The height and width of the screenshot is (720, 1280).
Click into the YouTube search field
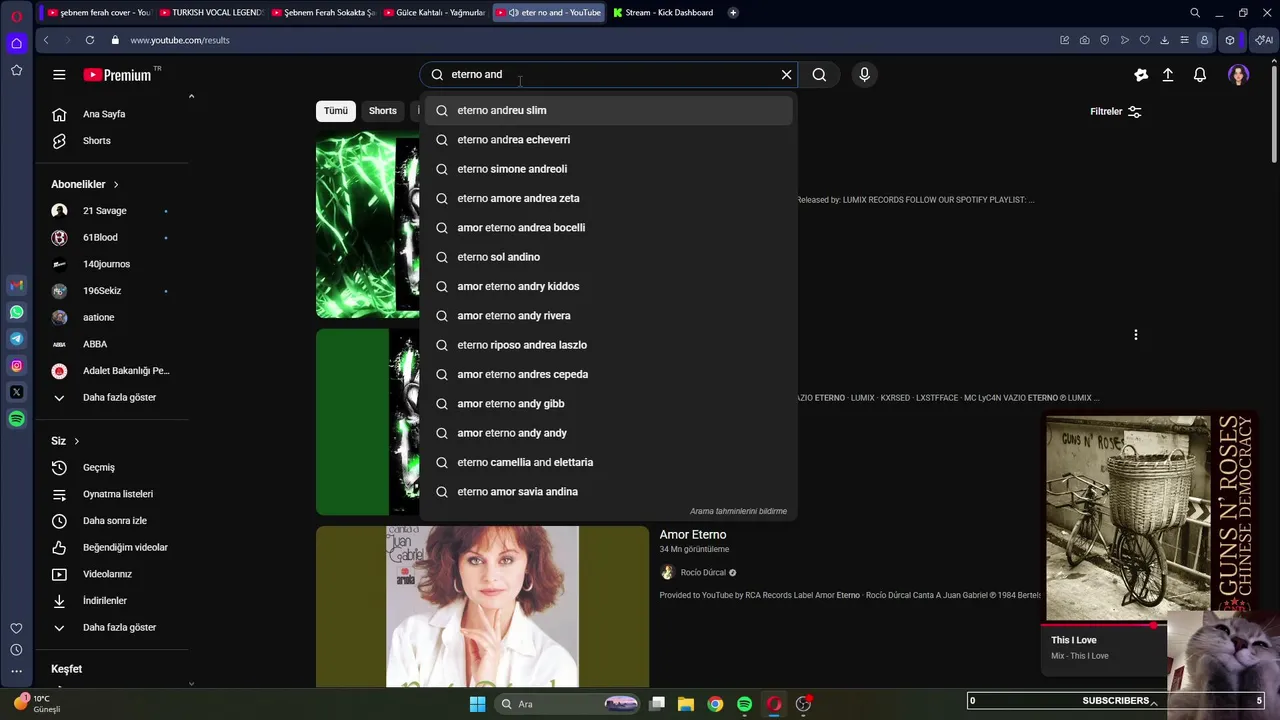tap(610, 74)
